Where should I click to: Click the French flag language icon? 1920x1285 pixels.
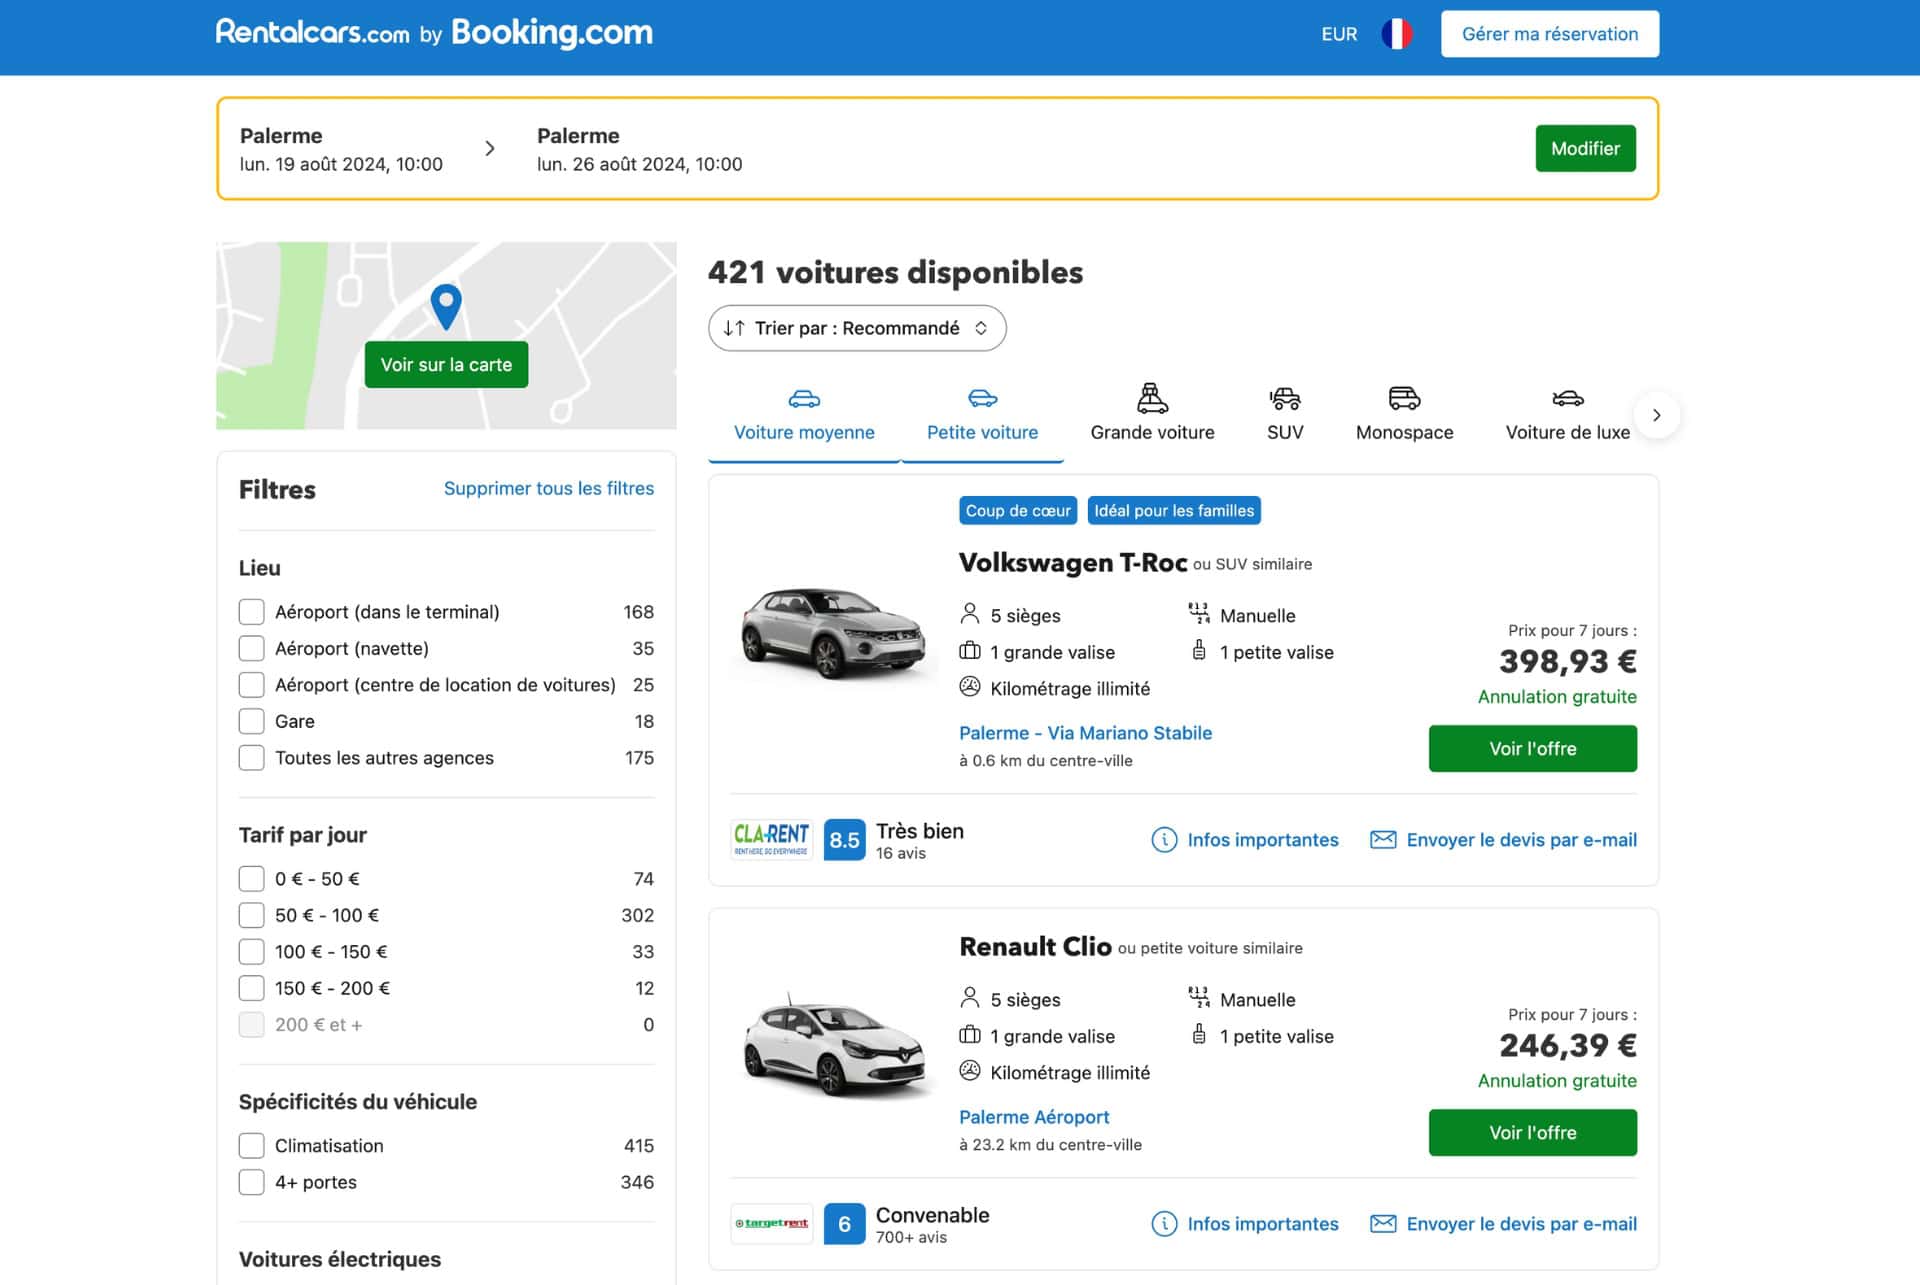coord(1396,34)
